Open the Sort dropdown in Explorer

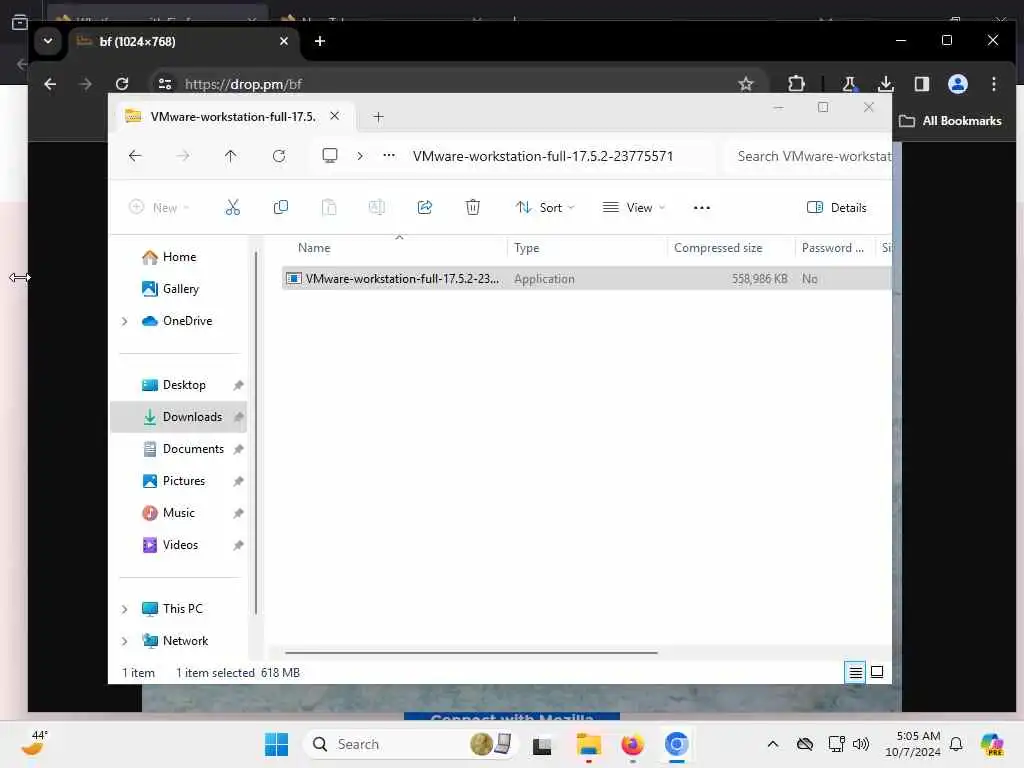(x=545, y=208)
